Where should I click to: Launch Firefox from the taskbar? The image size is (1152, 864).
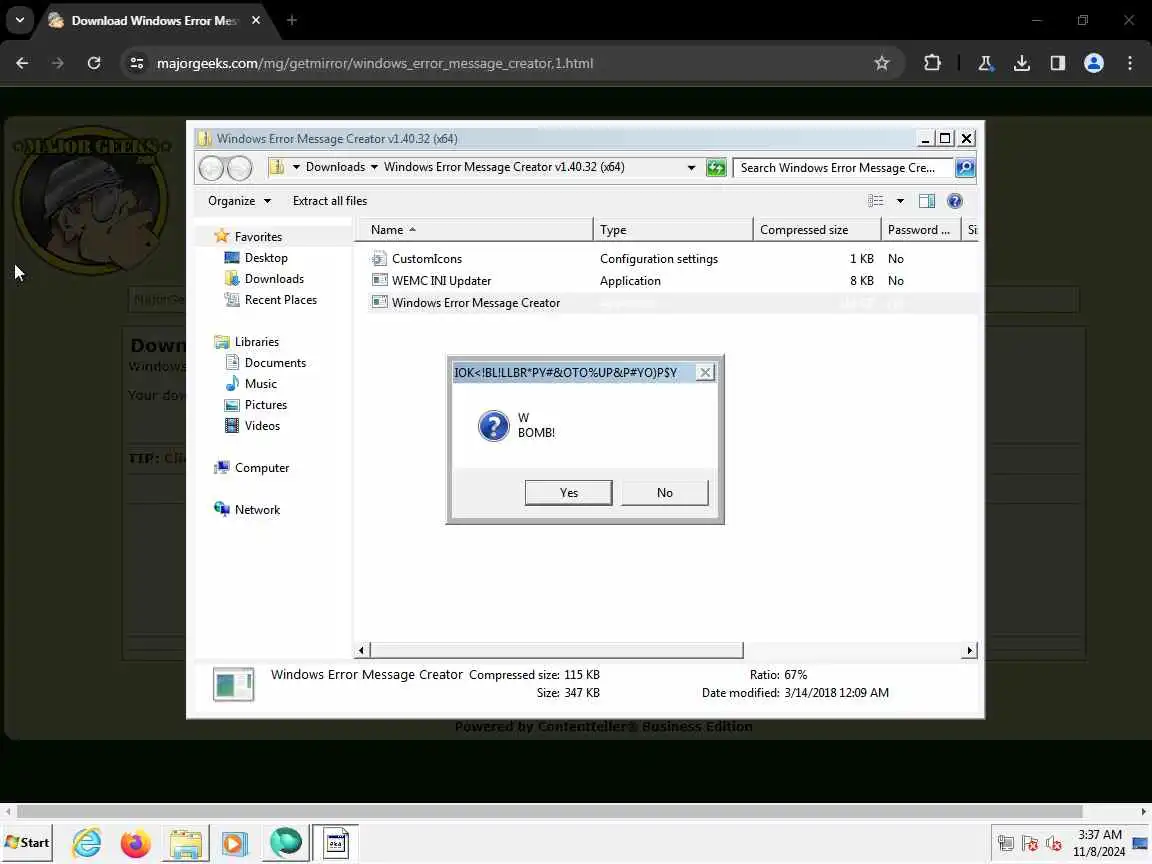click(135, 843)
